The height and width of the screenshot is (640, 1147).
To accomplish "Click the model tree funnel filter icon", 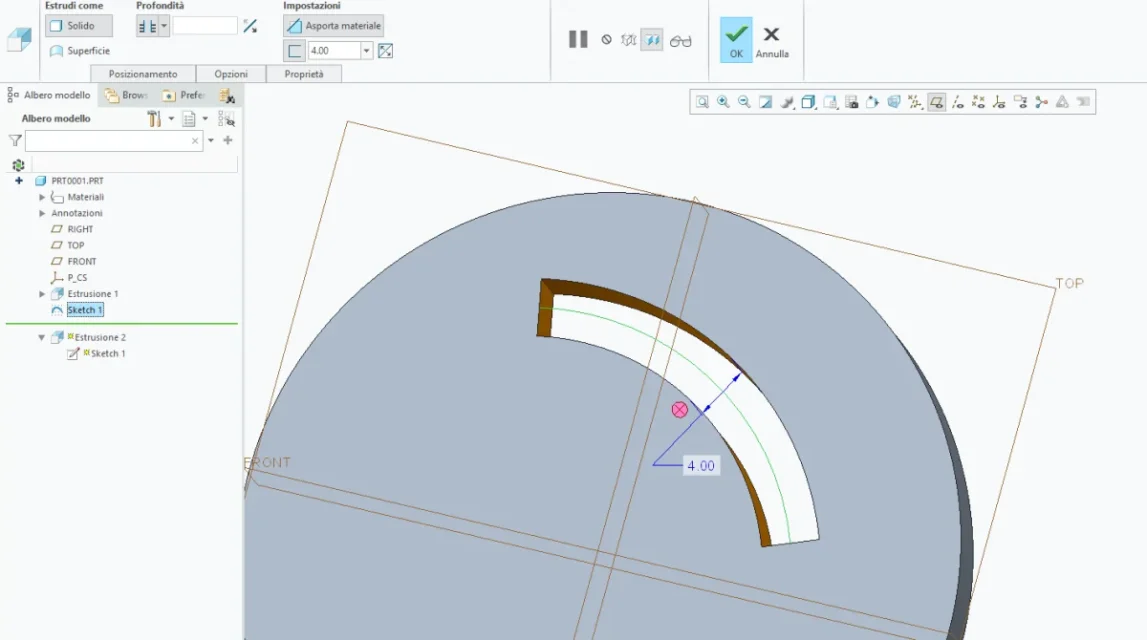I will [x=15, y=140].
